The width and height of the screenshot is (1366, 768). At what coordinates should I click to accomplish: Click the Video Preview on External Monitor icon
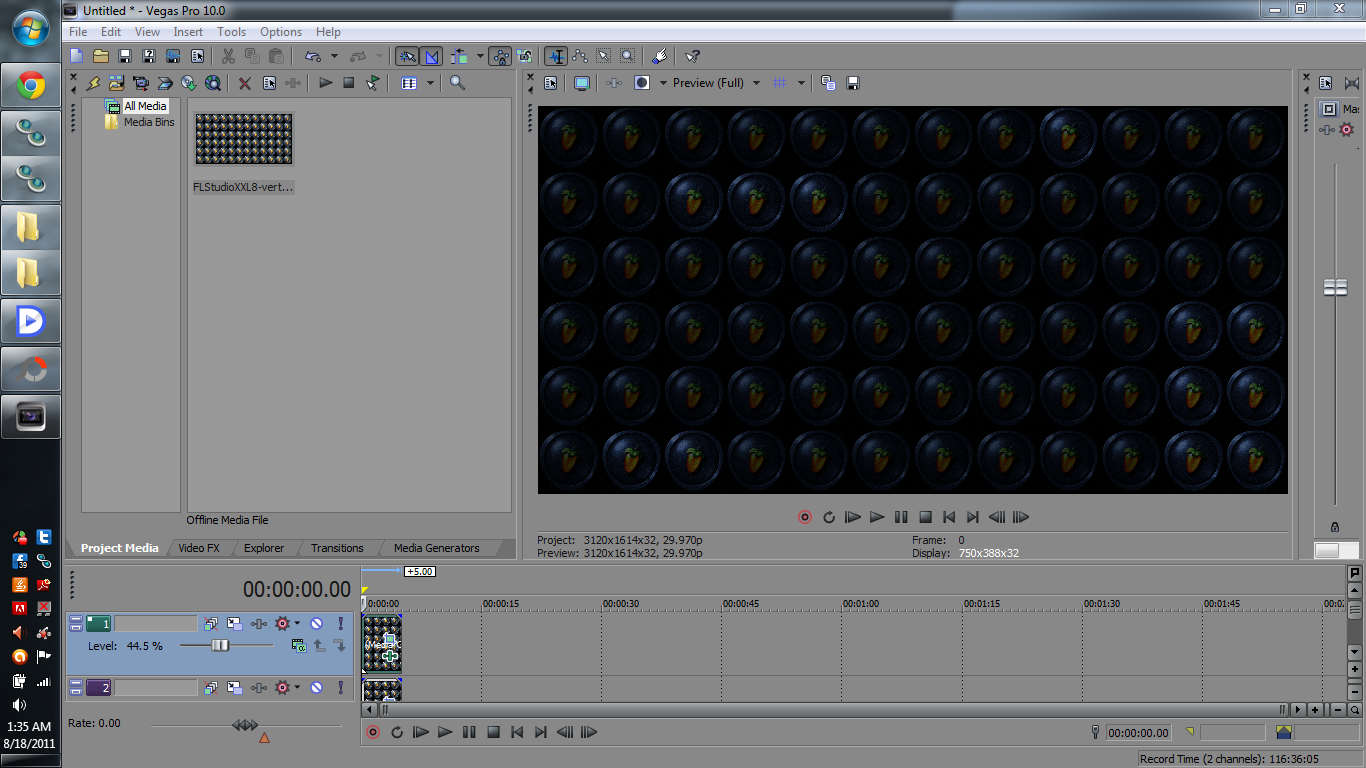(582, 83)
